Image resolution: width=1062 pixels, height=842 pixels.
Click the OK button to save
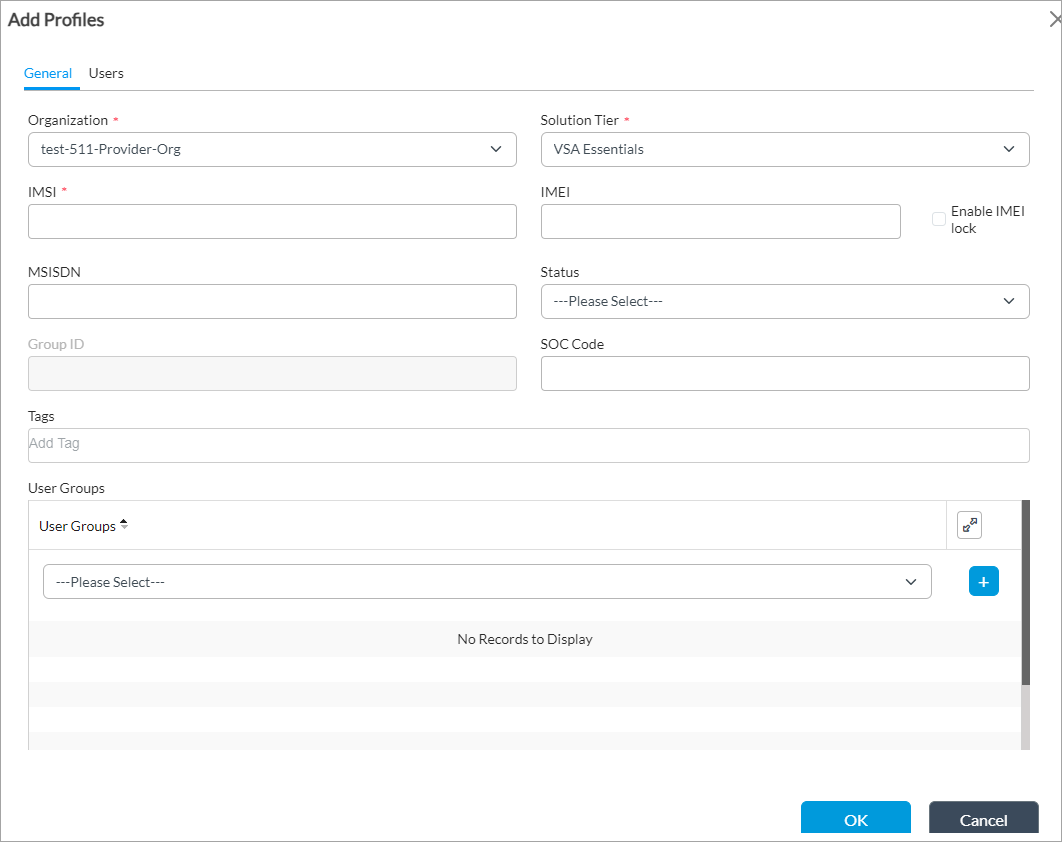[x=855, y=818]
